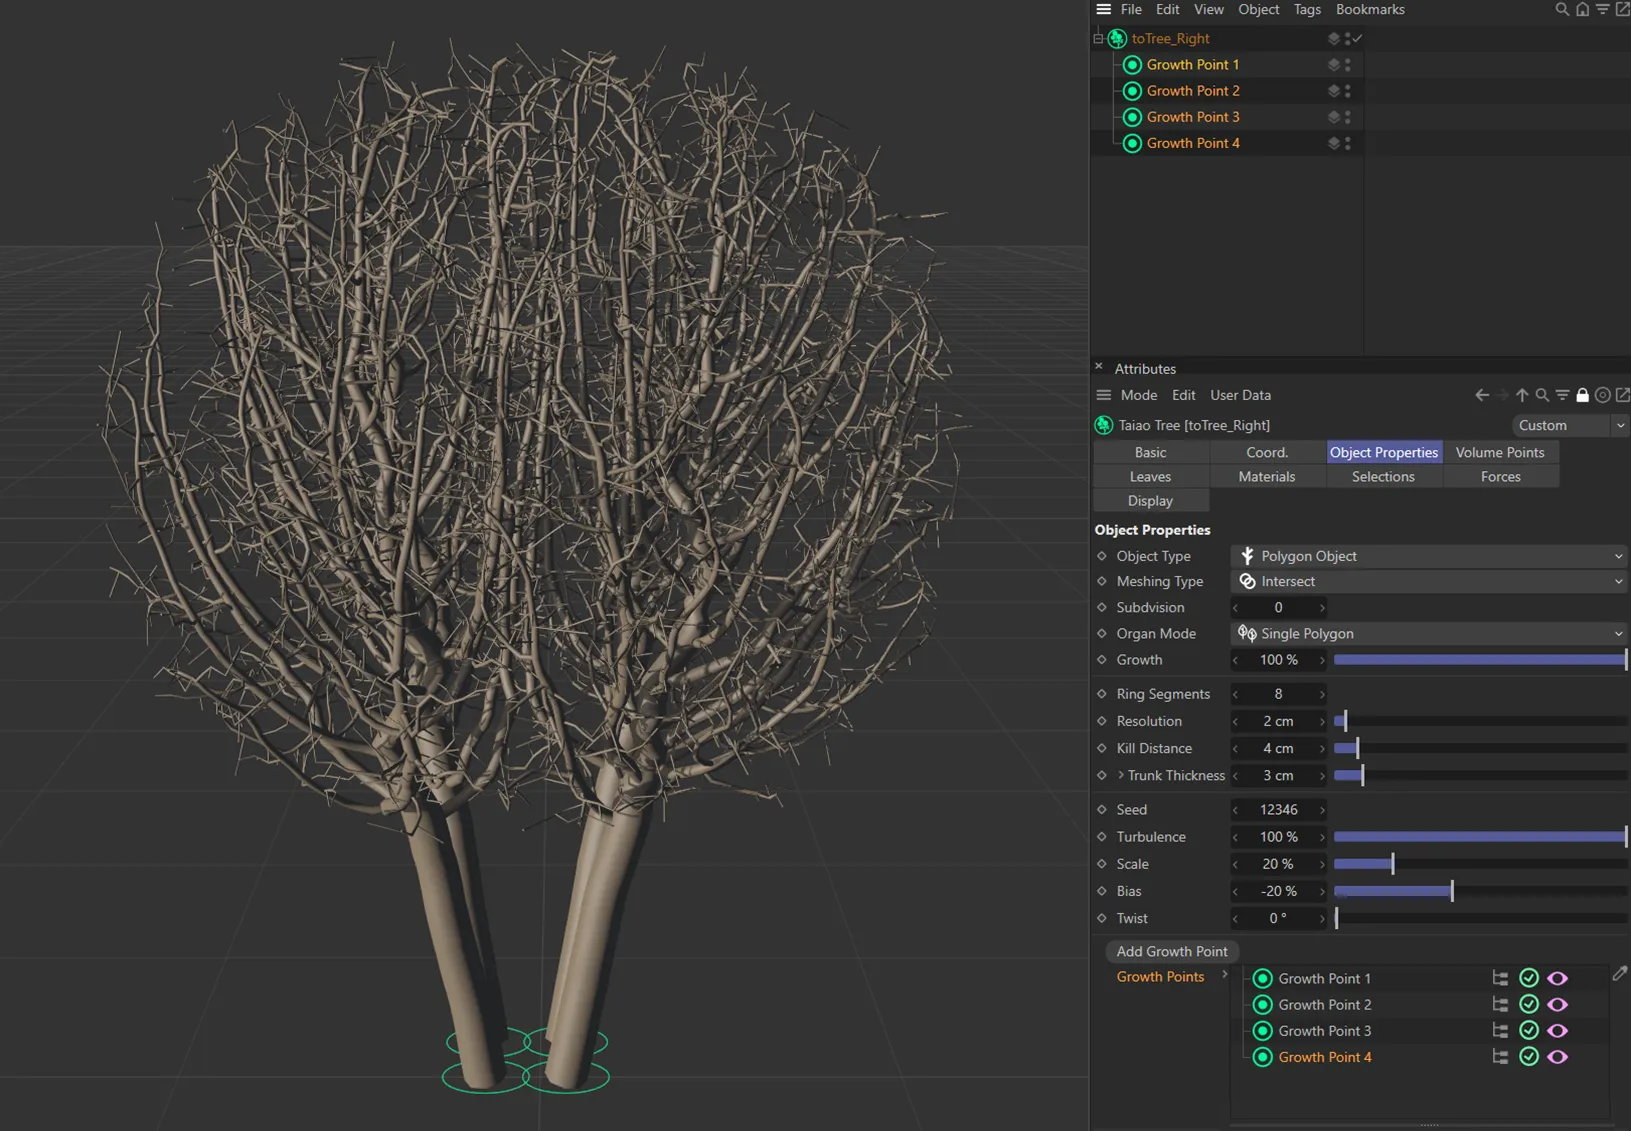
Task: Click the navigate back arrow in Attributes panel
Action: tap(1481, 395)
